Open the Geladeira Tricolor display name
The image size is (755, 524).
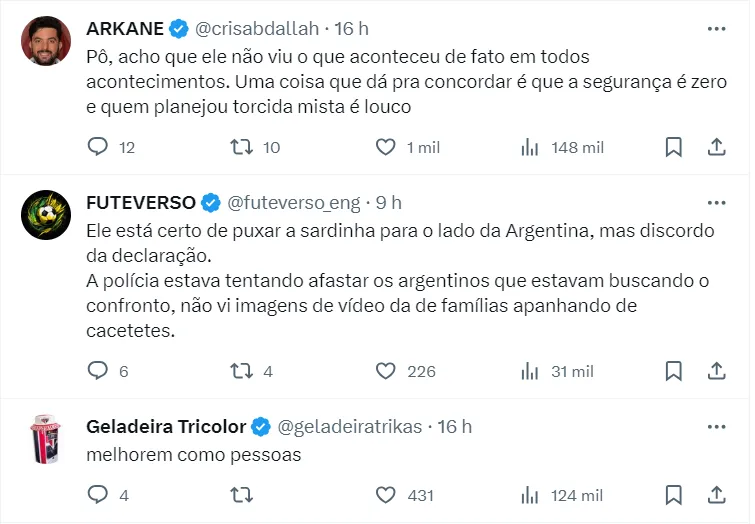point(166,427)
